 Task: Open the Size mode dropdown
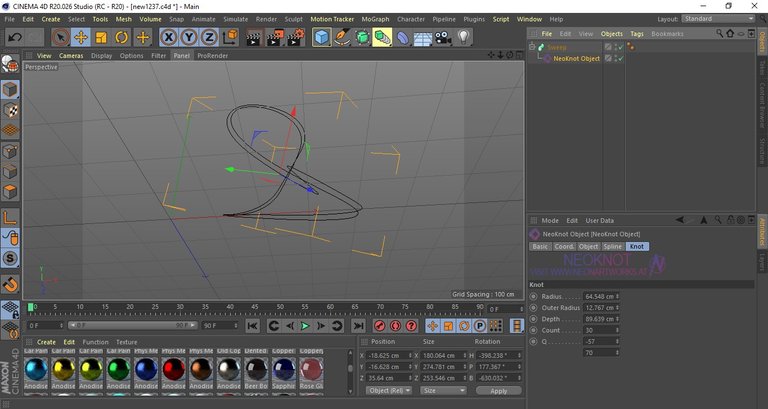point(443,390)
